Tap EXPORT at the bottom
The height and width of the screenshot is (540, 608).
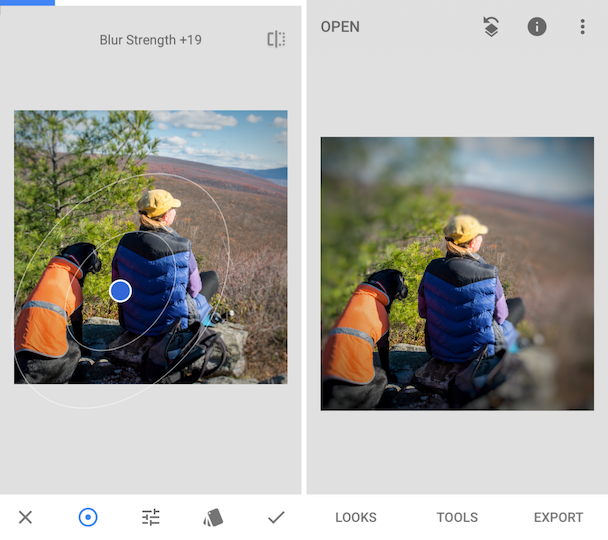pyautogui.click(x=558, y=518)
